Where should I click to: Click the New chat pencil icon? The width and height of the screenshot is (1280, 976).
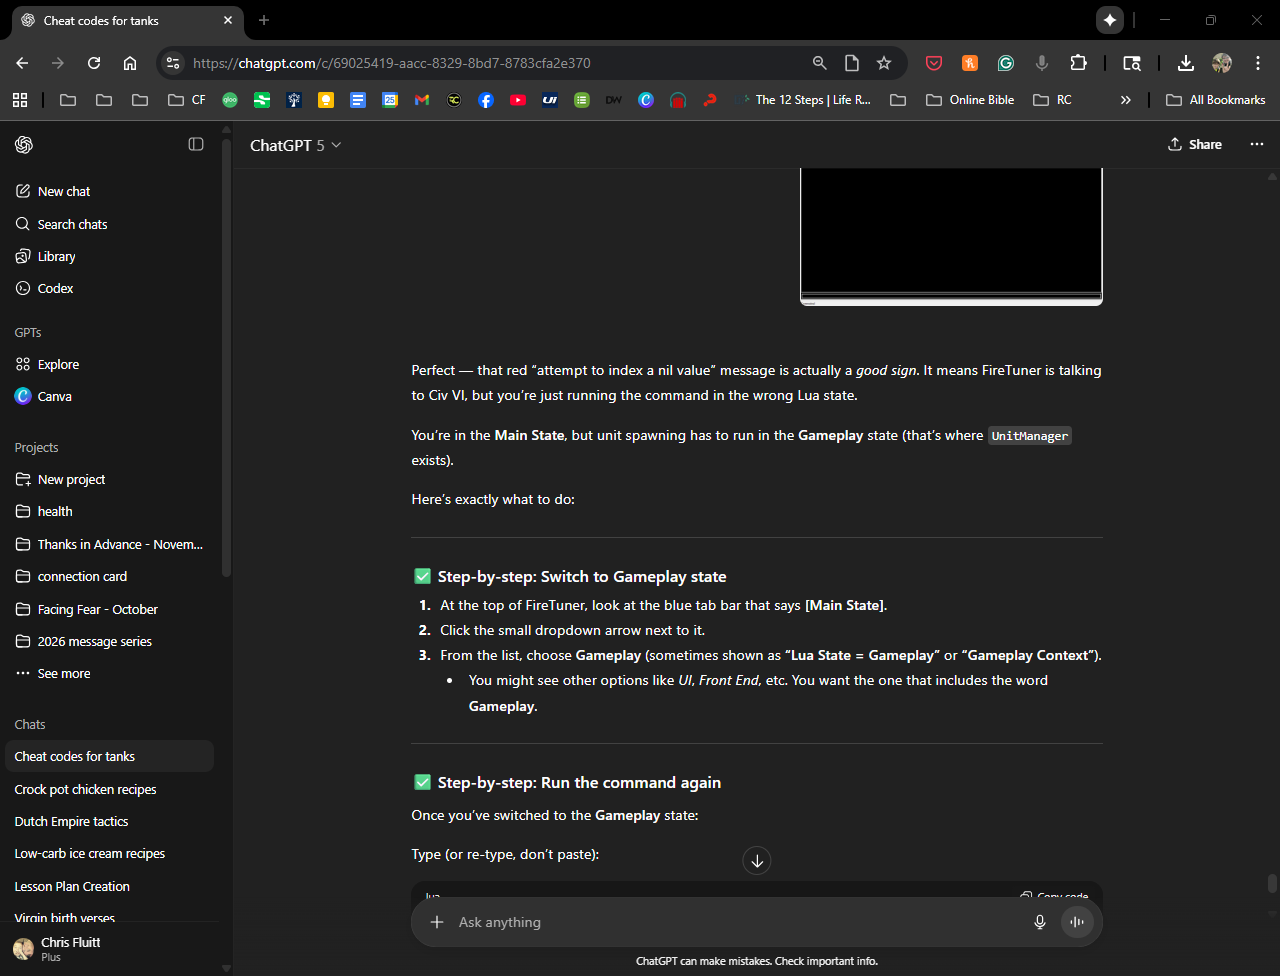click(x=23, y=191)
